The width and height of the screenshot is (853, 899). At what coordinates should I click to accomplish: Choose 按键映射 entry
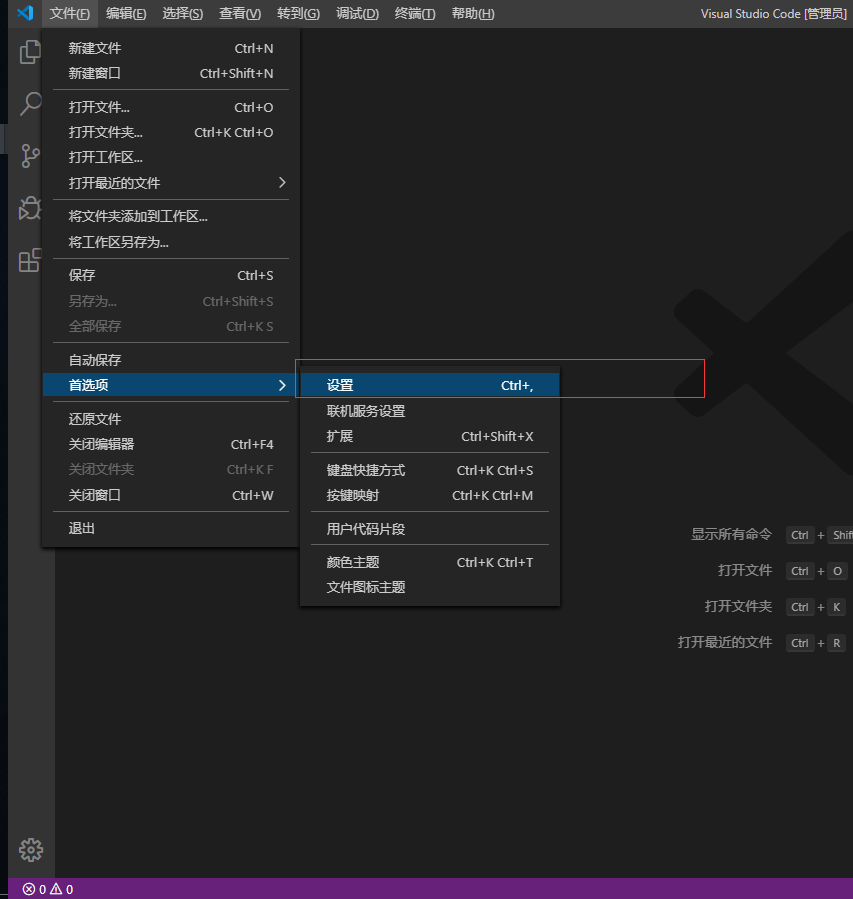coord(429,495)
